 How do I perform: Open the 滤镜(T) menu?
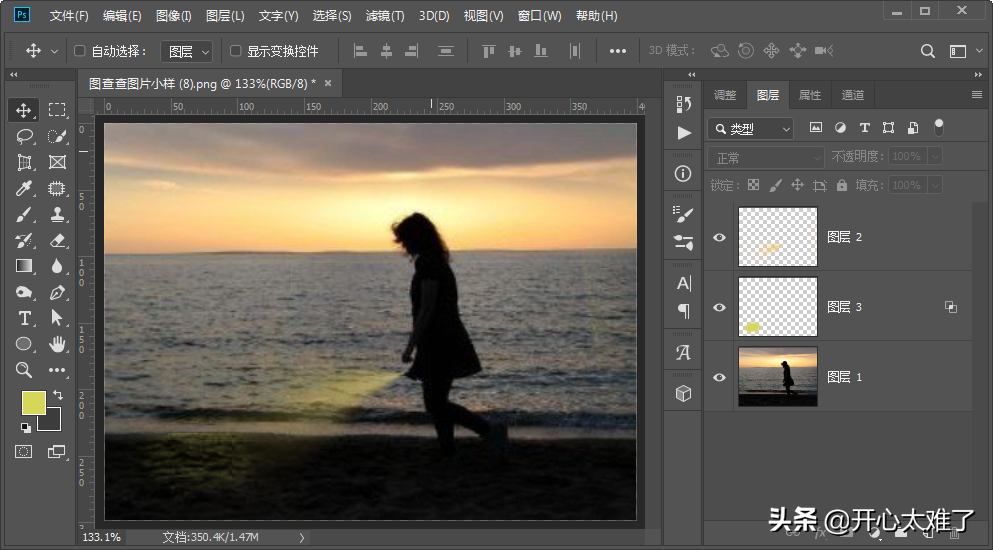[x=385, y=16]
